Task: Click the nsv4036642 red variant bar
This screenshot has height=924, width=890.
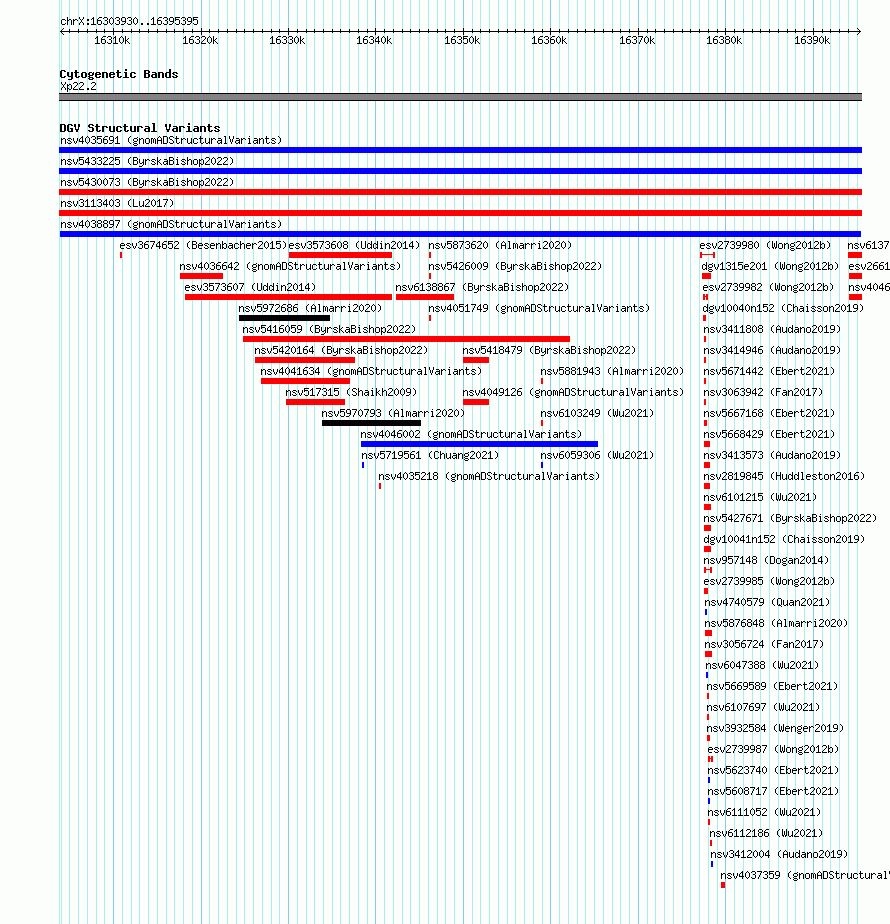Action: click(x=202, y=276)
